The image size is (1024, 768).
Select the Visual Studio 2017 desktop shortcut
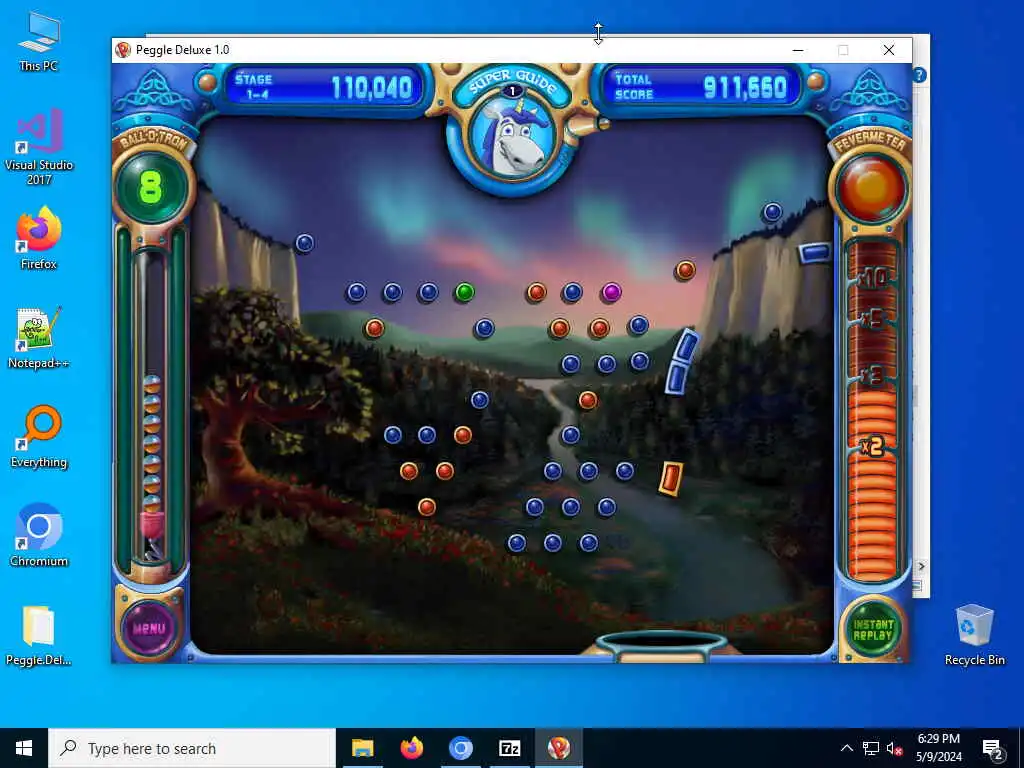[x=39, y=146]
